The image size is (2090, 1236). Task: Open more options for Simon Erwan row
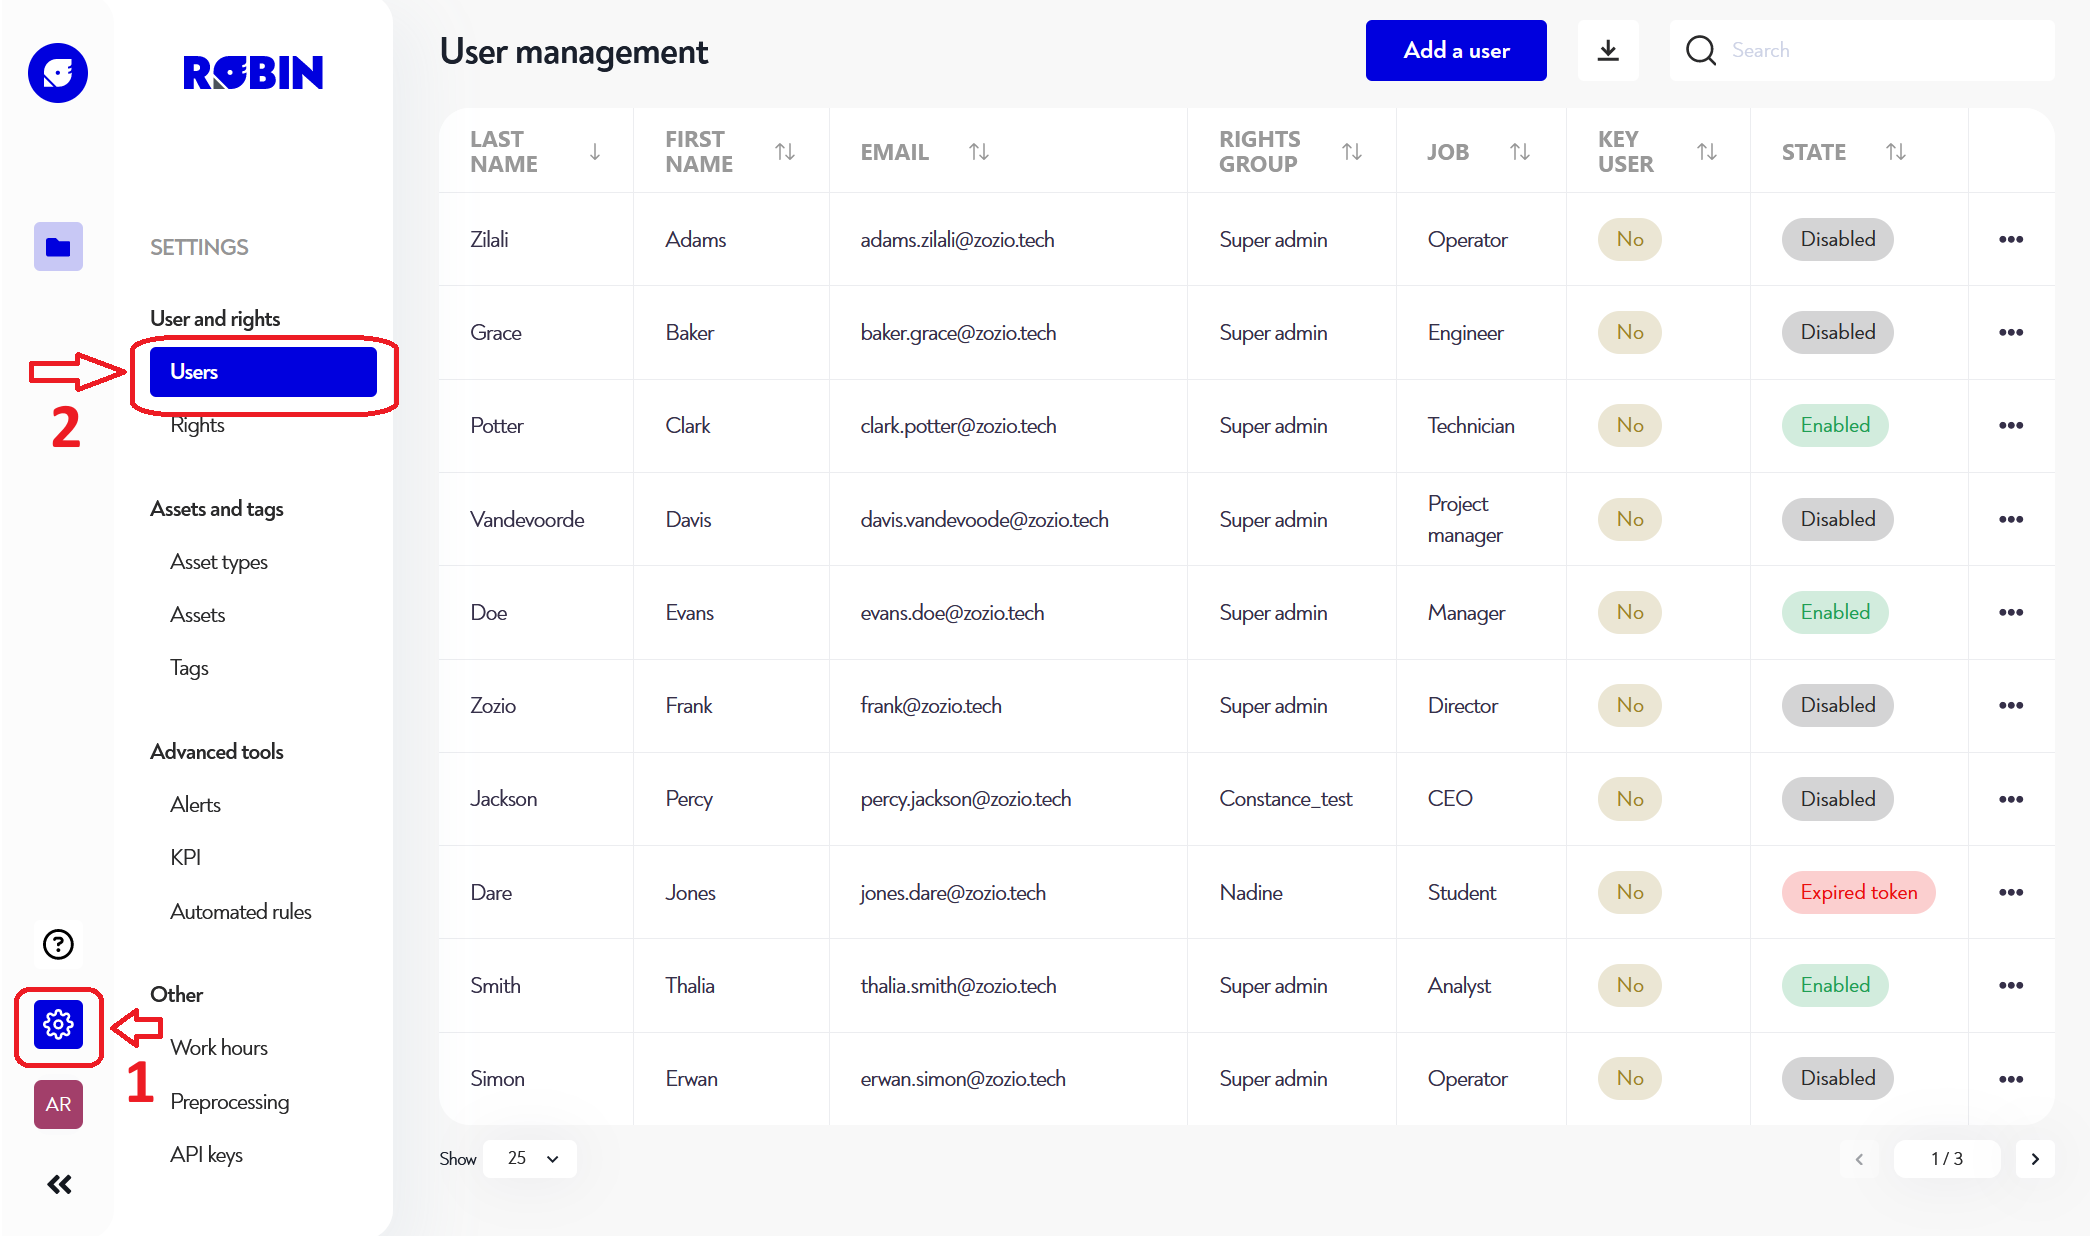(x=2011, y=1079)
